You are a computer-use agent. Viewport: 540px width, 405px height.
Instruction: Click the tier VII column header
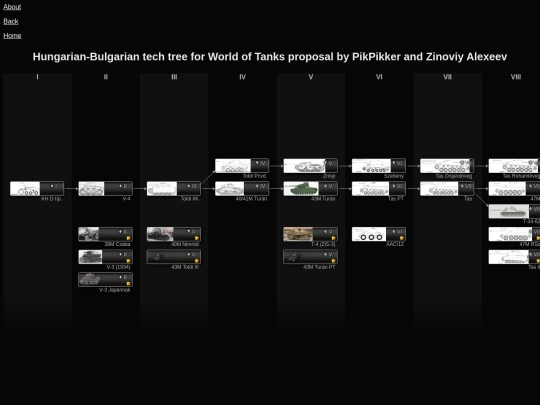tap(447, 77)
